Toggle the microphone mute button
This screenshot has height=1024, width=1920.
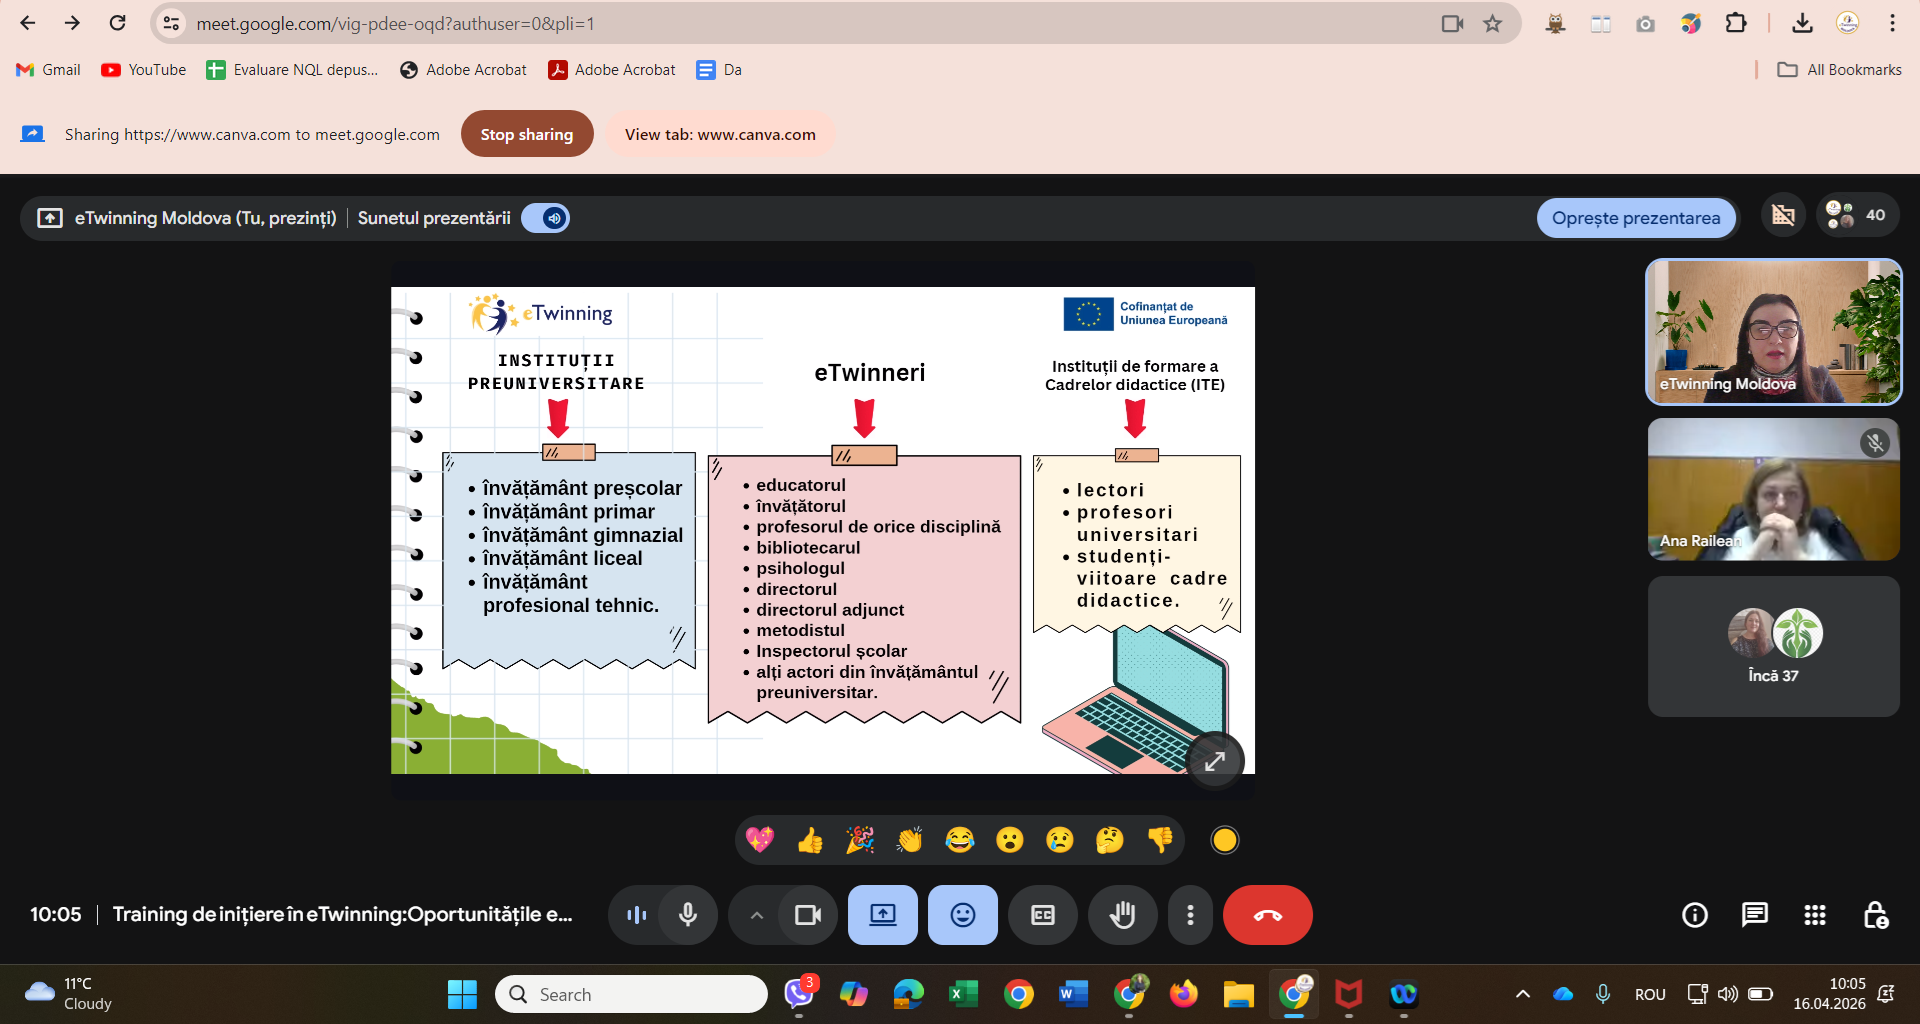[x=688, y=915]
